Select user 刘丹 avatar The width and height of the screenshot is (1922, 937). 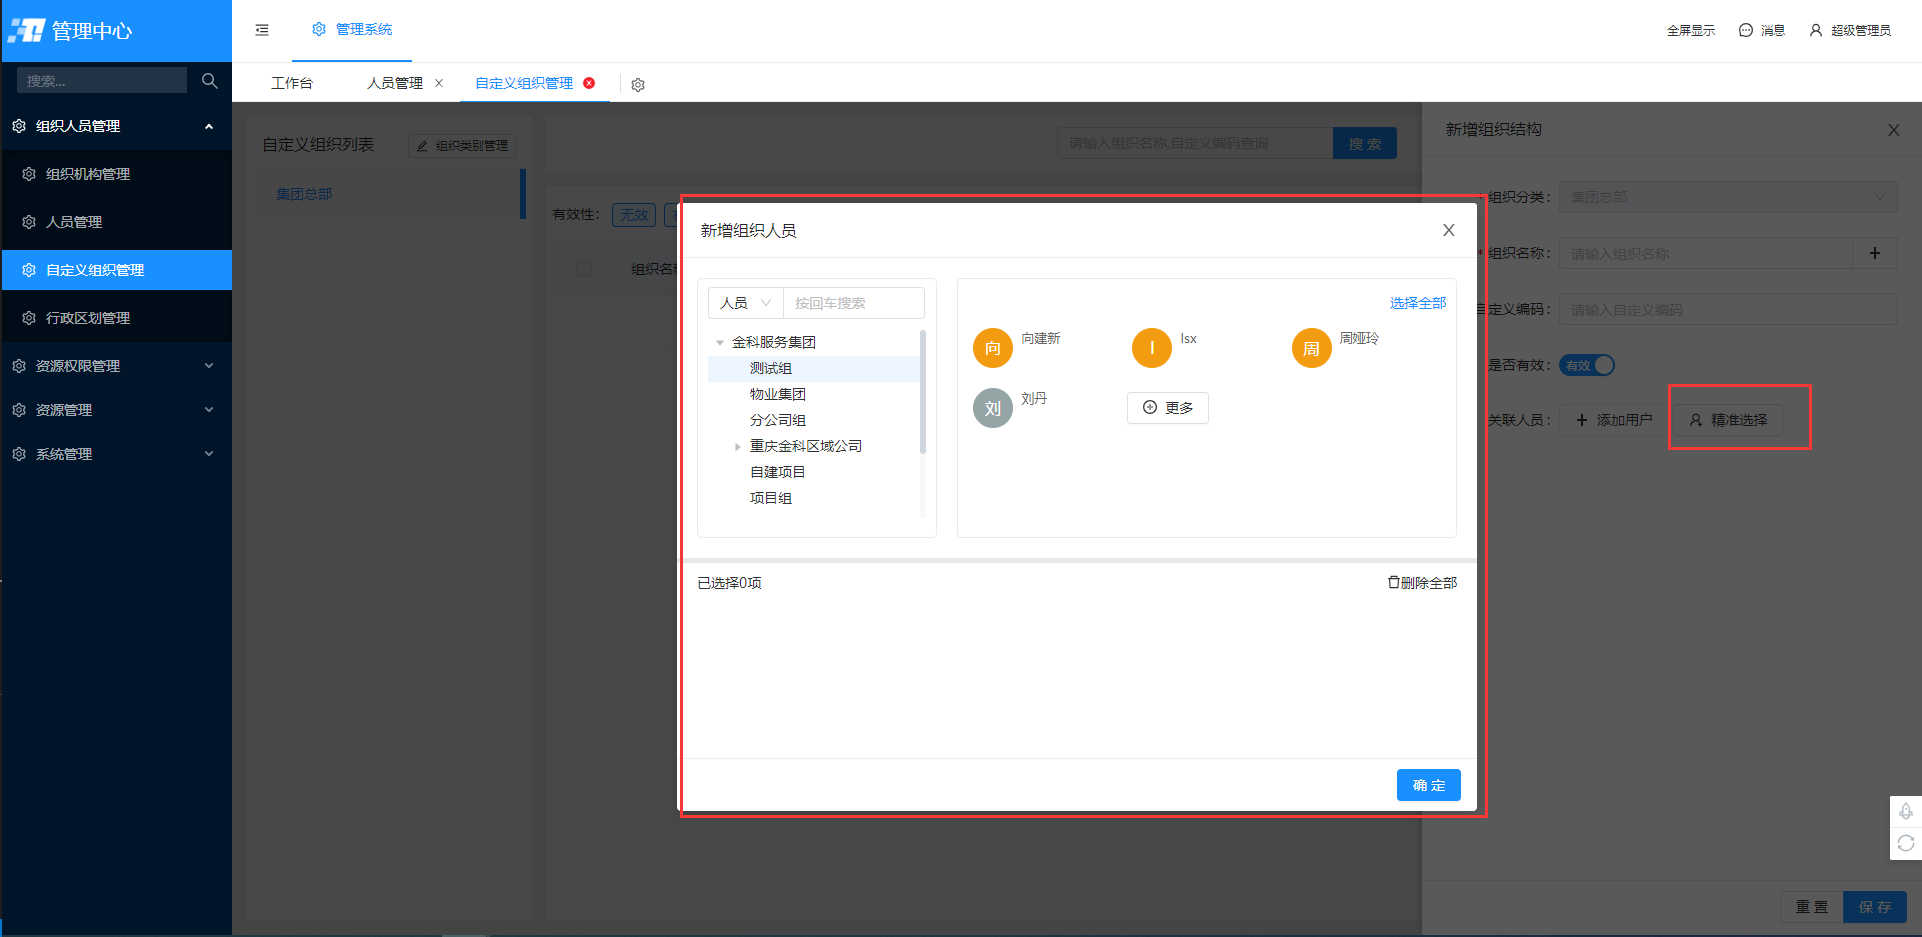993,408
